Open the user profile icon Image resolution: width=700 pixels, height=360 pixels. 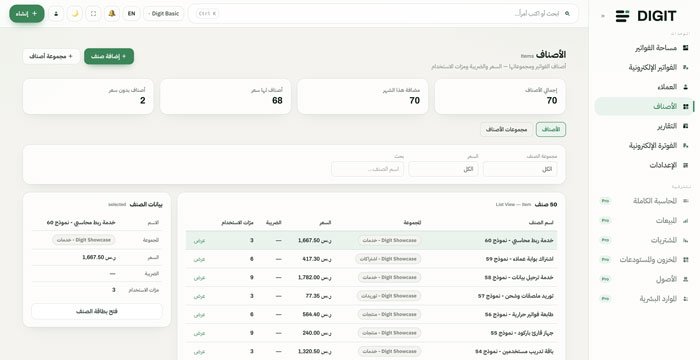click(56, 14)
